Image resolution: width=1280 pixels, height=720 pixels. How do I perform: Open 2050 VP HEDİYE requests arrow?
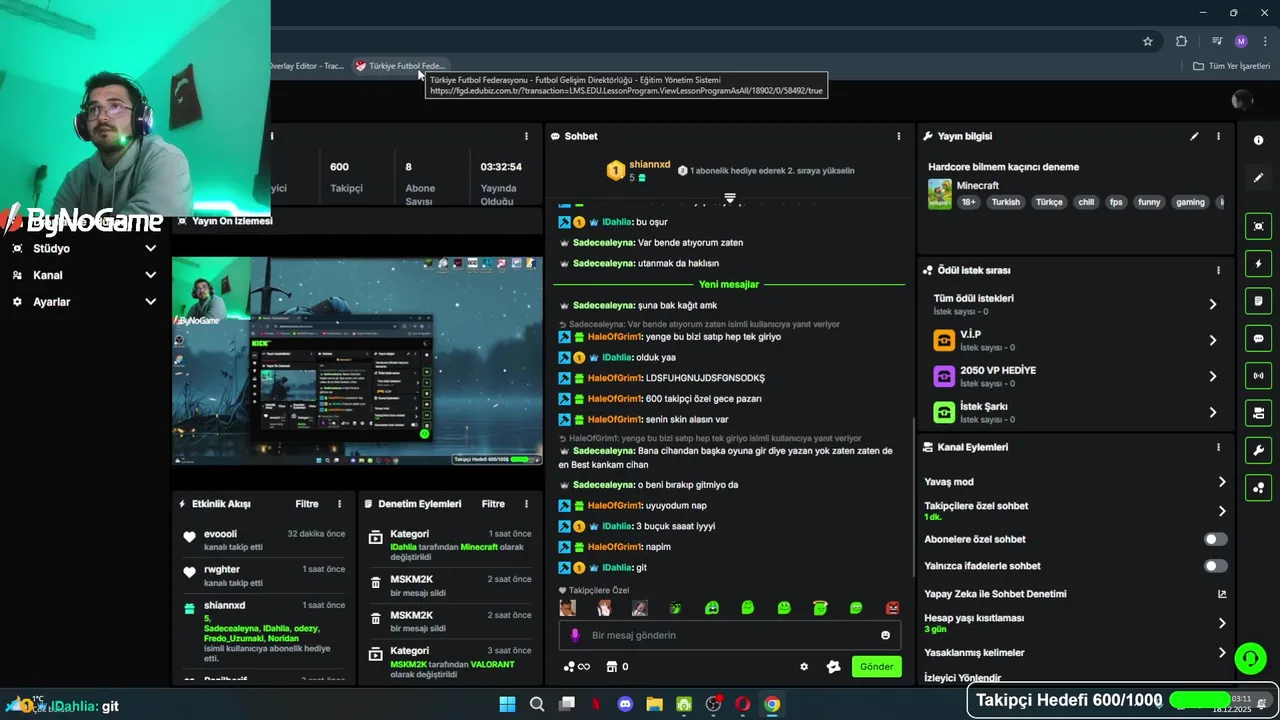pyautogui.click(x=1212, y=376)
